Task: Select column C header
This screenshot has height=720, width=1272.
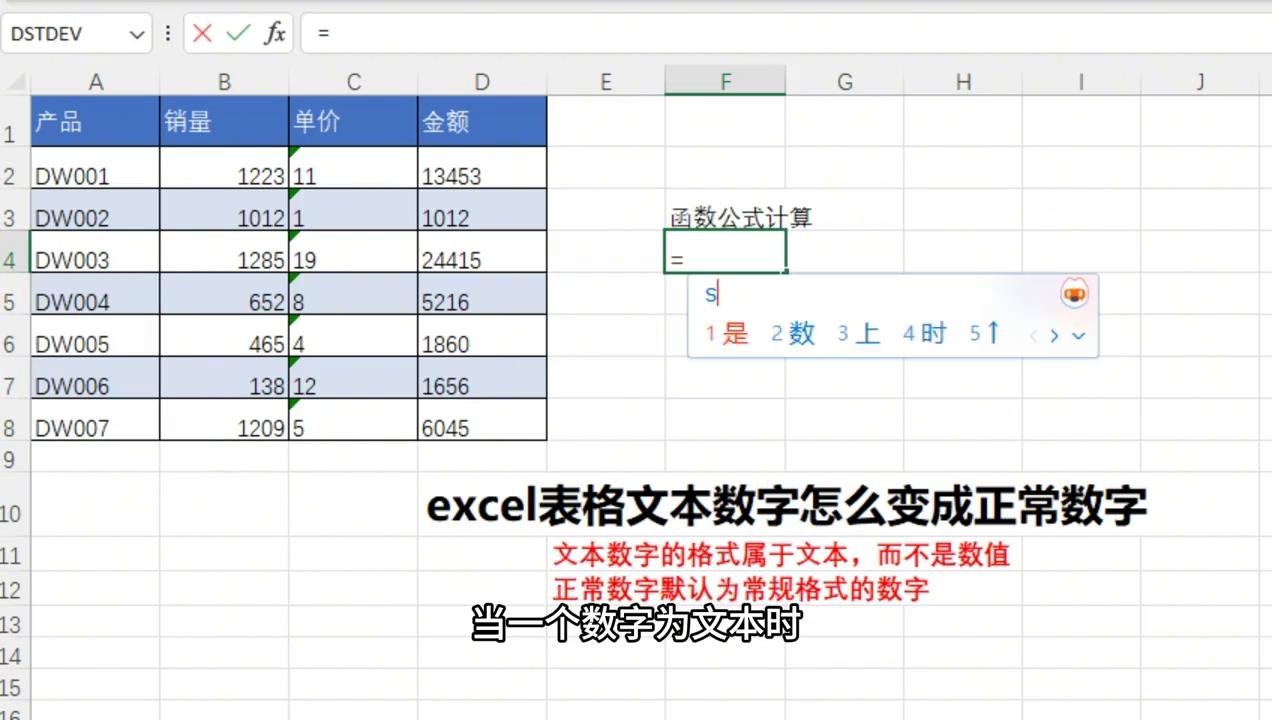Action: click(x=353, y=82)
